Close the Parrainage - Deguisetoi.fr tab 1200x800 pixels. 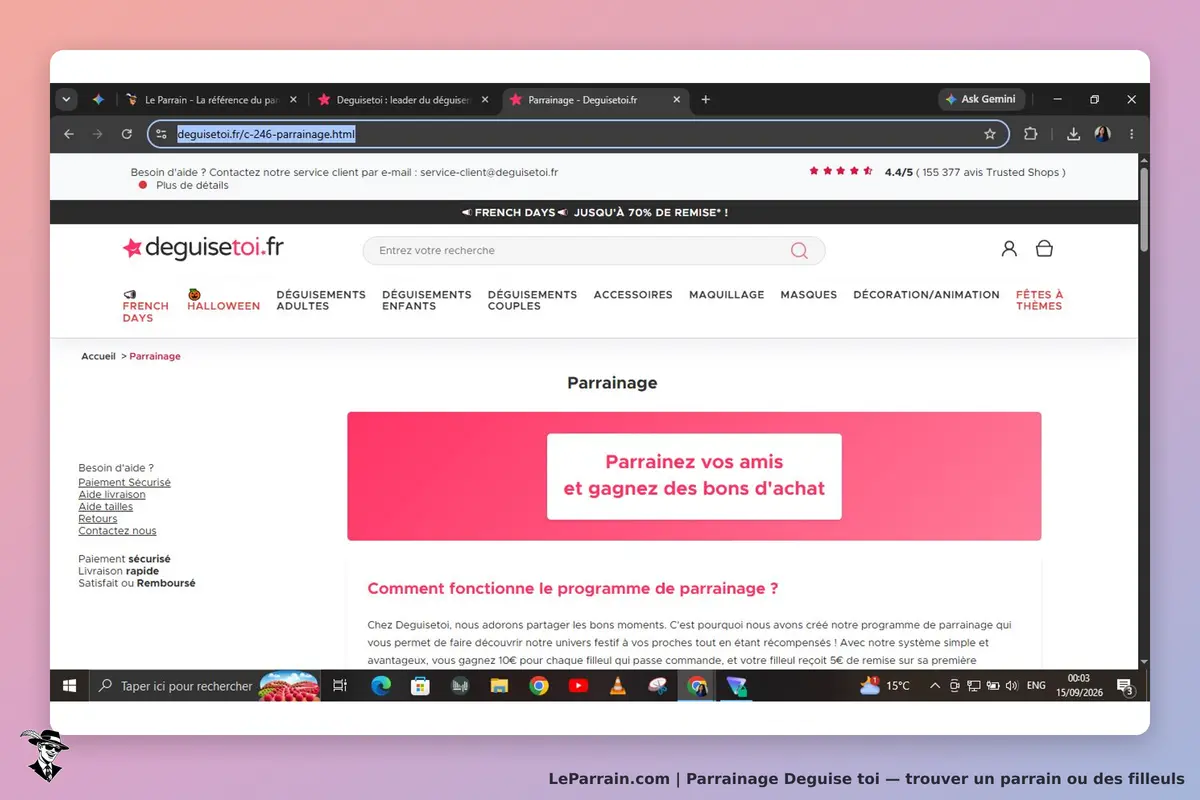tap(676, 100)
